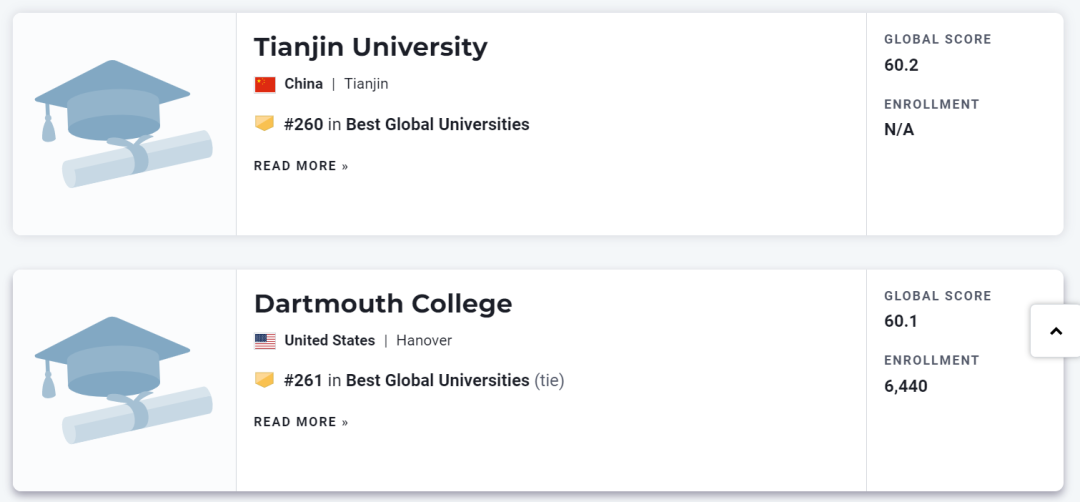The image size is (1080, 502).
Task: Open the Tianjin University title link
Action: [x=370, y=47]
